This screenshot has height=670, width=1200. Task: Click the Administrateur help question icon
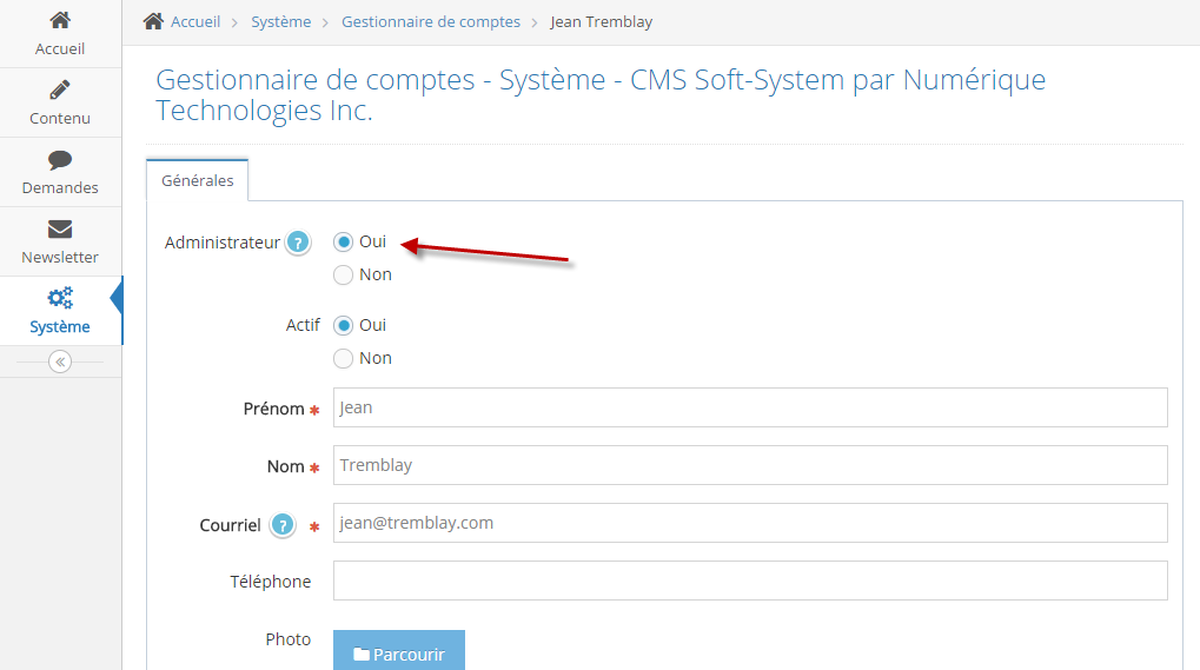[297, 242]
